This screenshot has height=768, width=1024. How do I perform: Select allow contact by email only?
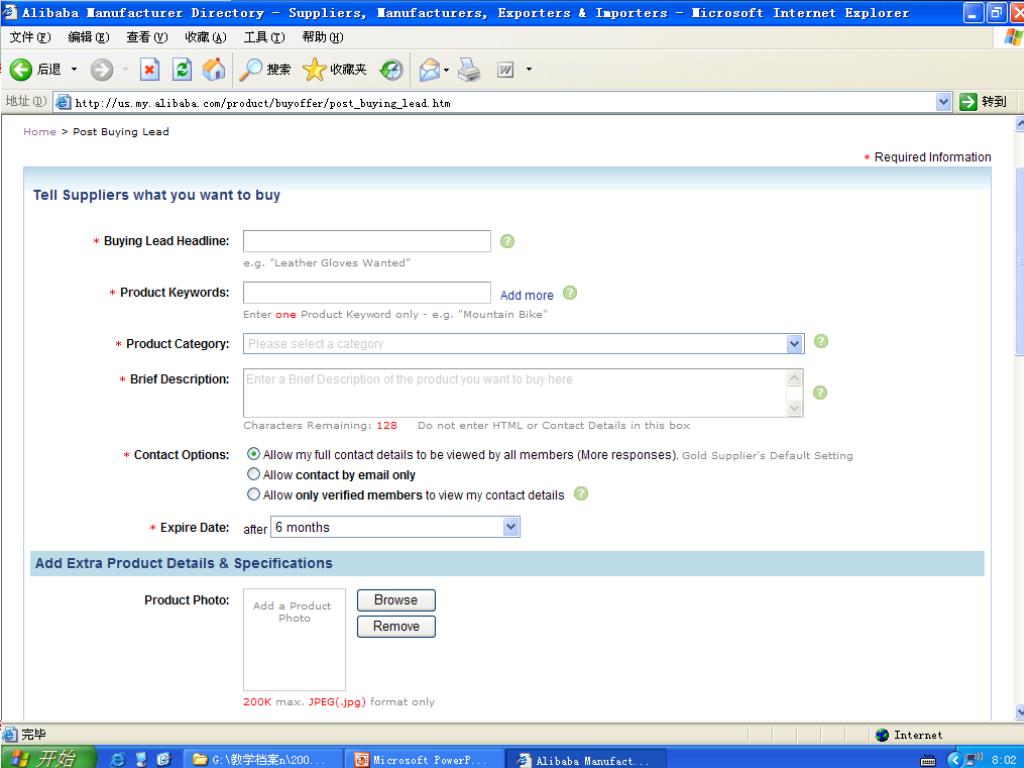click(x=253, y=474)
